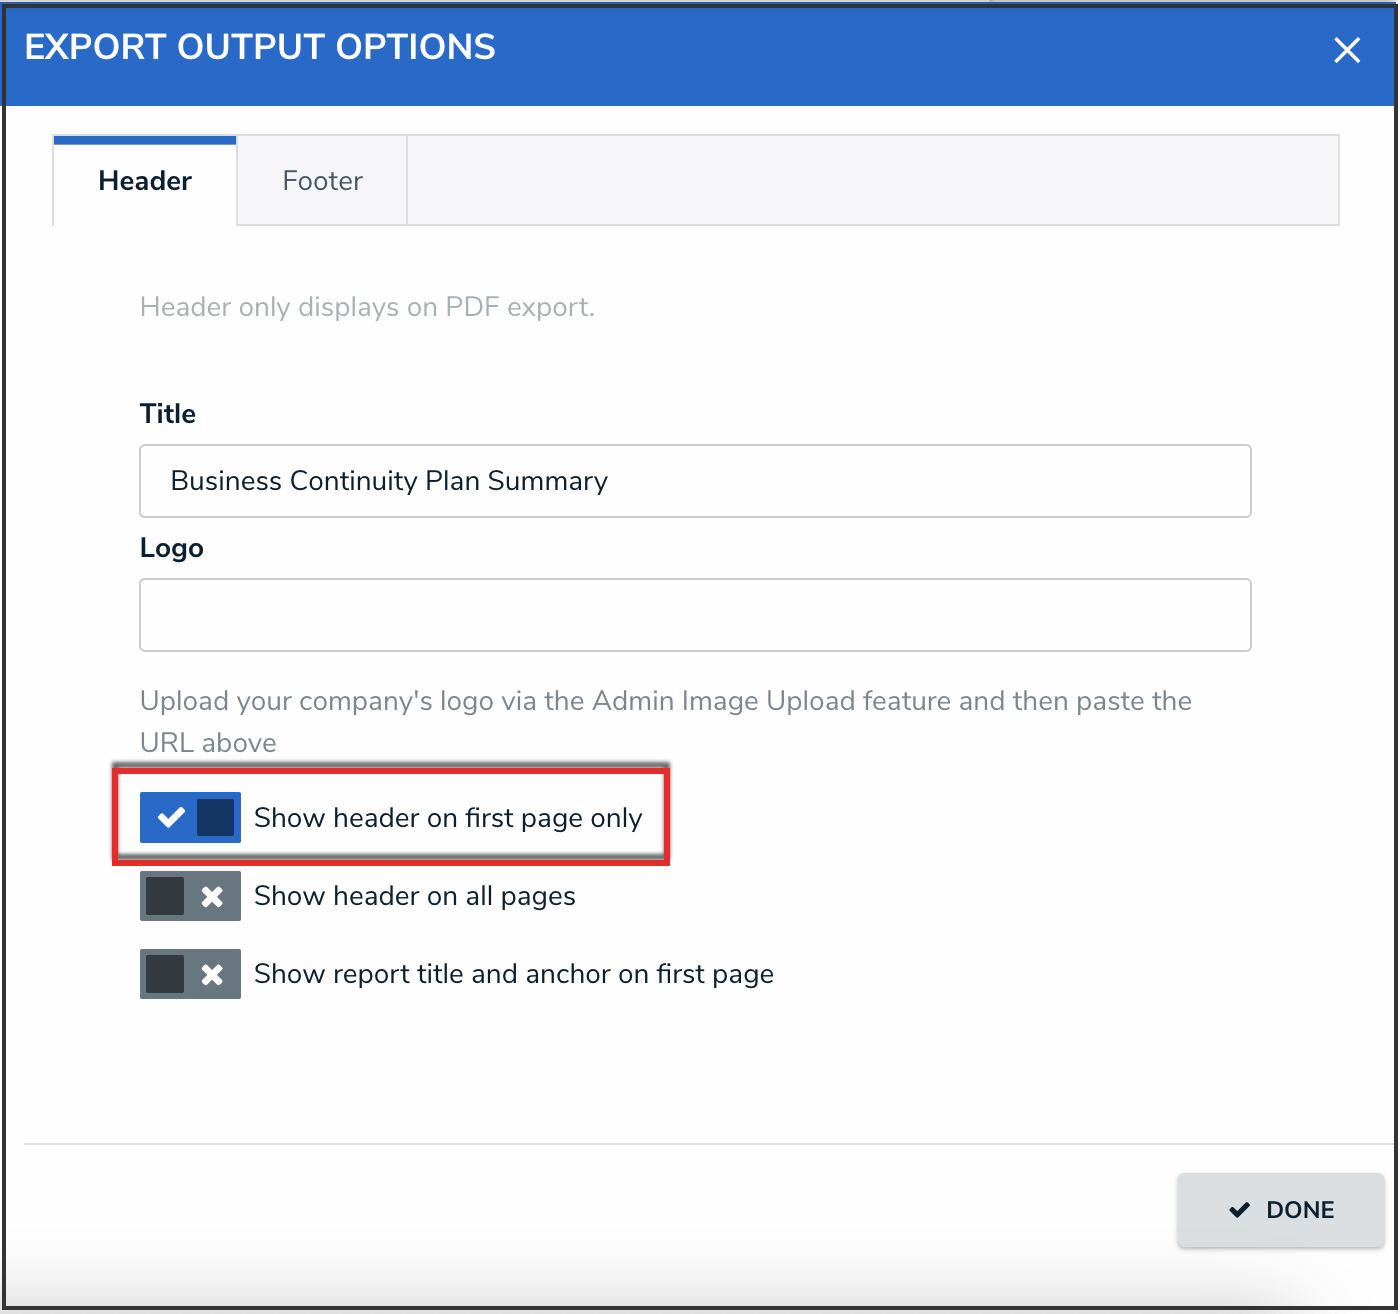The width and height of the screenshot is (1400, 1314).
Task: Click the white checkmark in first toggle
Action: 171,817
